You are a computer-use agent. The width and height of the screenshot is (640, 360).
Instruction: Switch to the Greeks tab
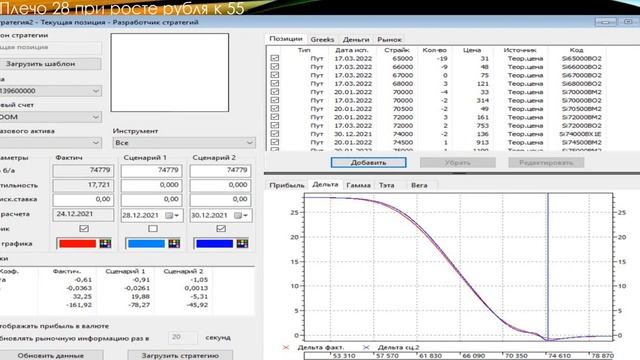322,40
